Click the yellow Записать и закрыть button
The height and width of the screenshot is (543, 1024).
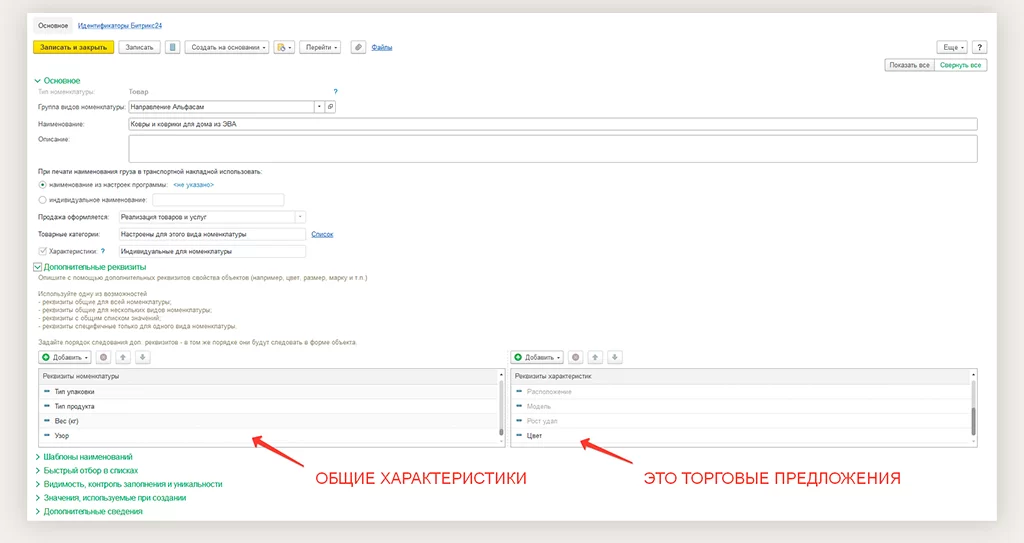point(73,47)
